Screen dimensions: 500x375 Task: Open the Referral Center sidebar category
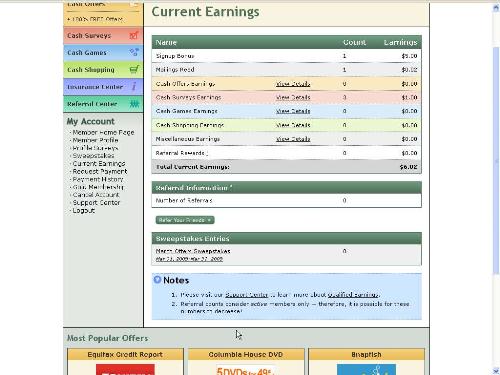(x=103, y=104)
